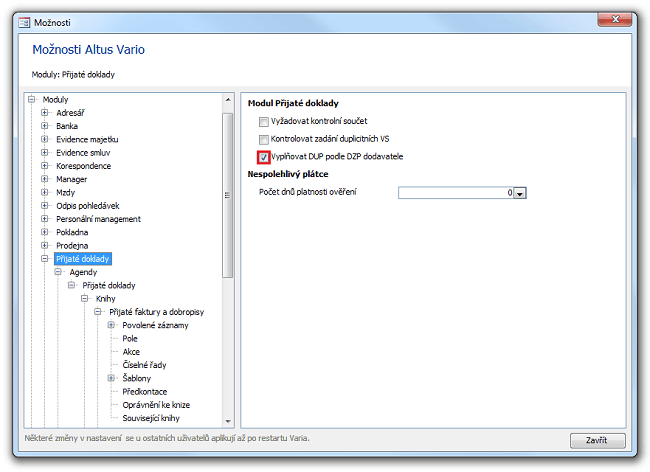Click the Zavřít button
The image size is (650, 472).
pos(597,440)
